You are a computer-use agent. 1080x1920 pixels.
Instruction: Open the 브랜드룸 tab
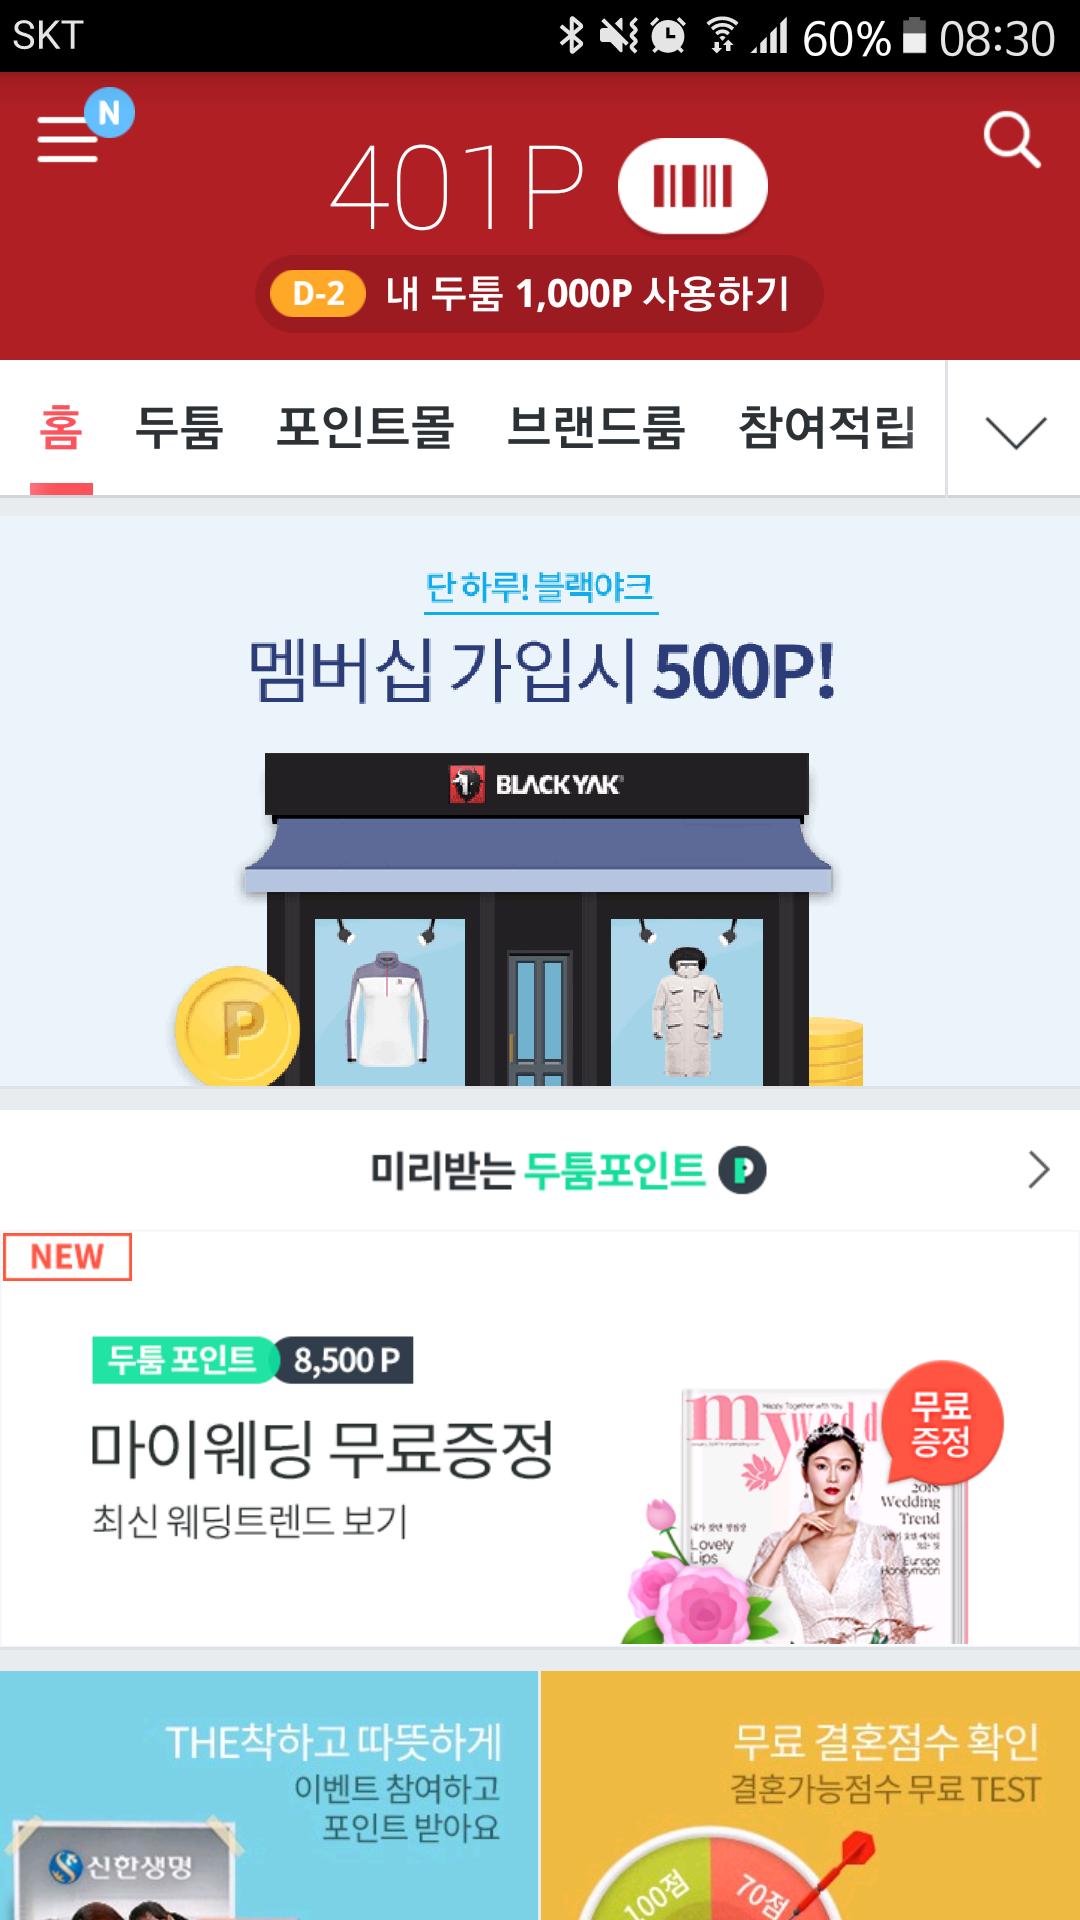click(596, 428)
